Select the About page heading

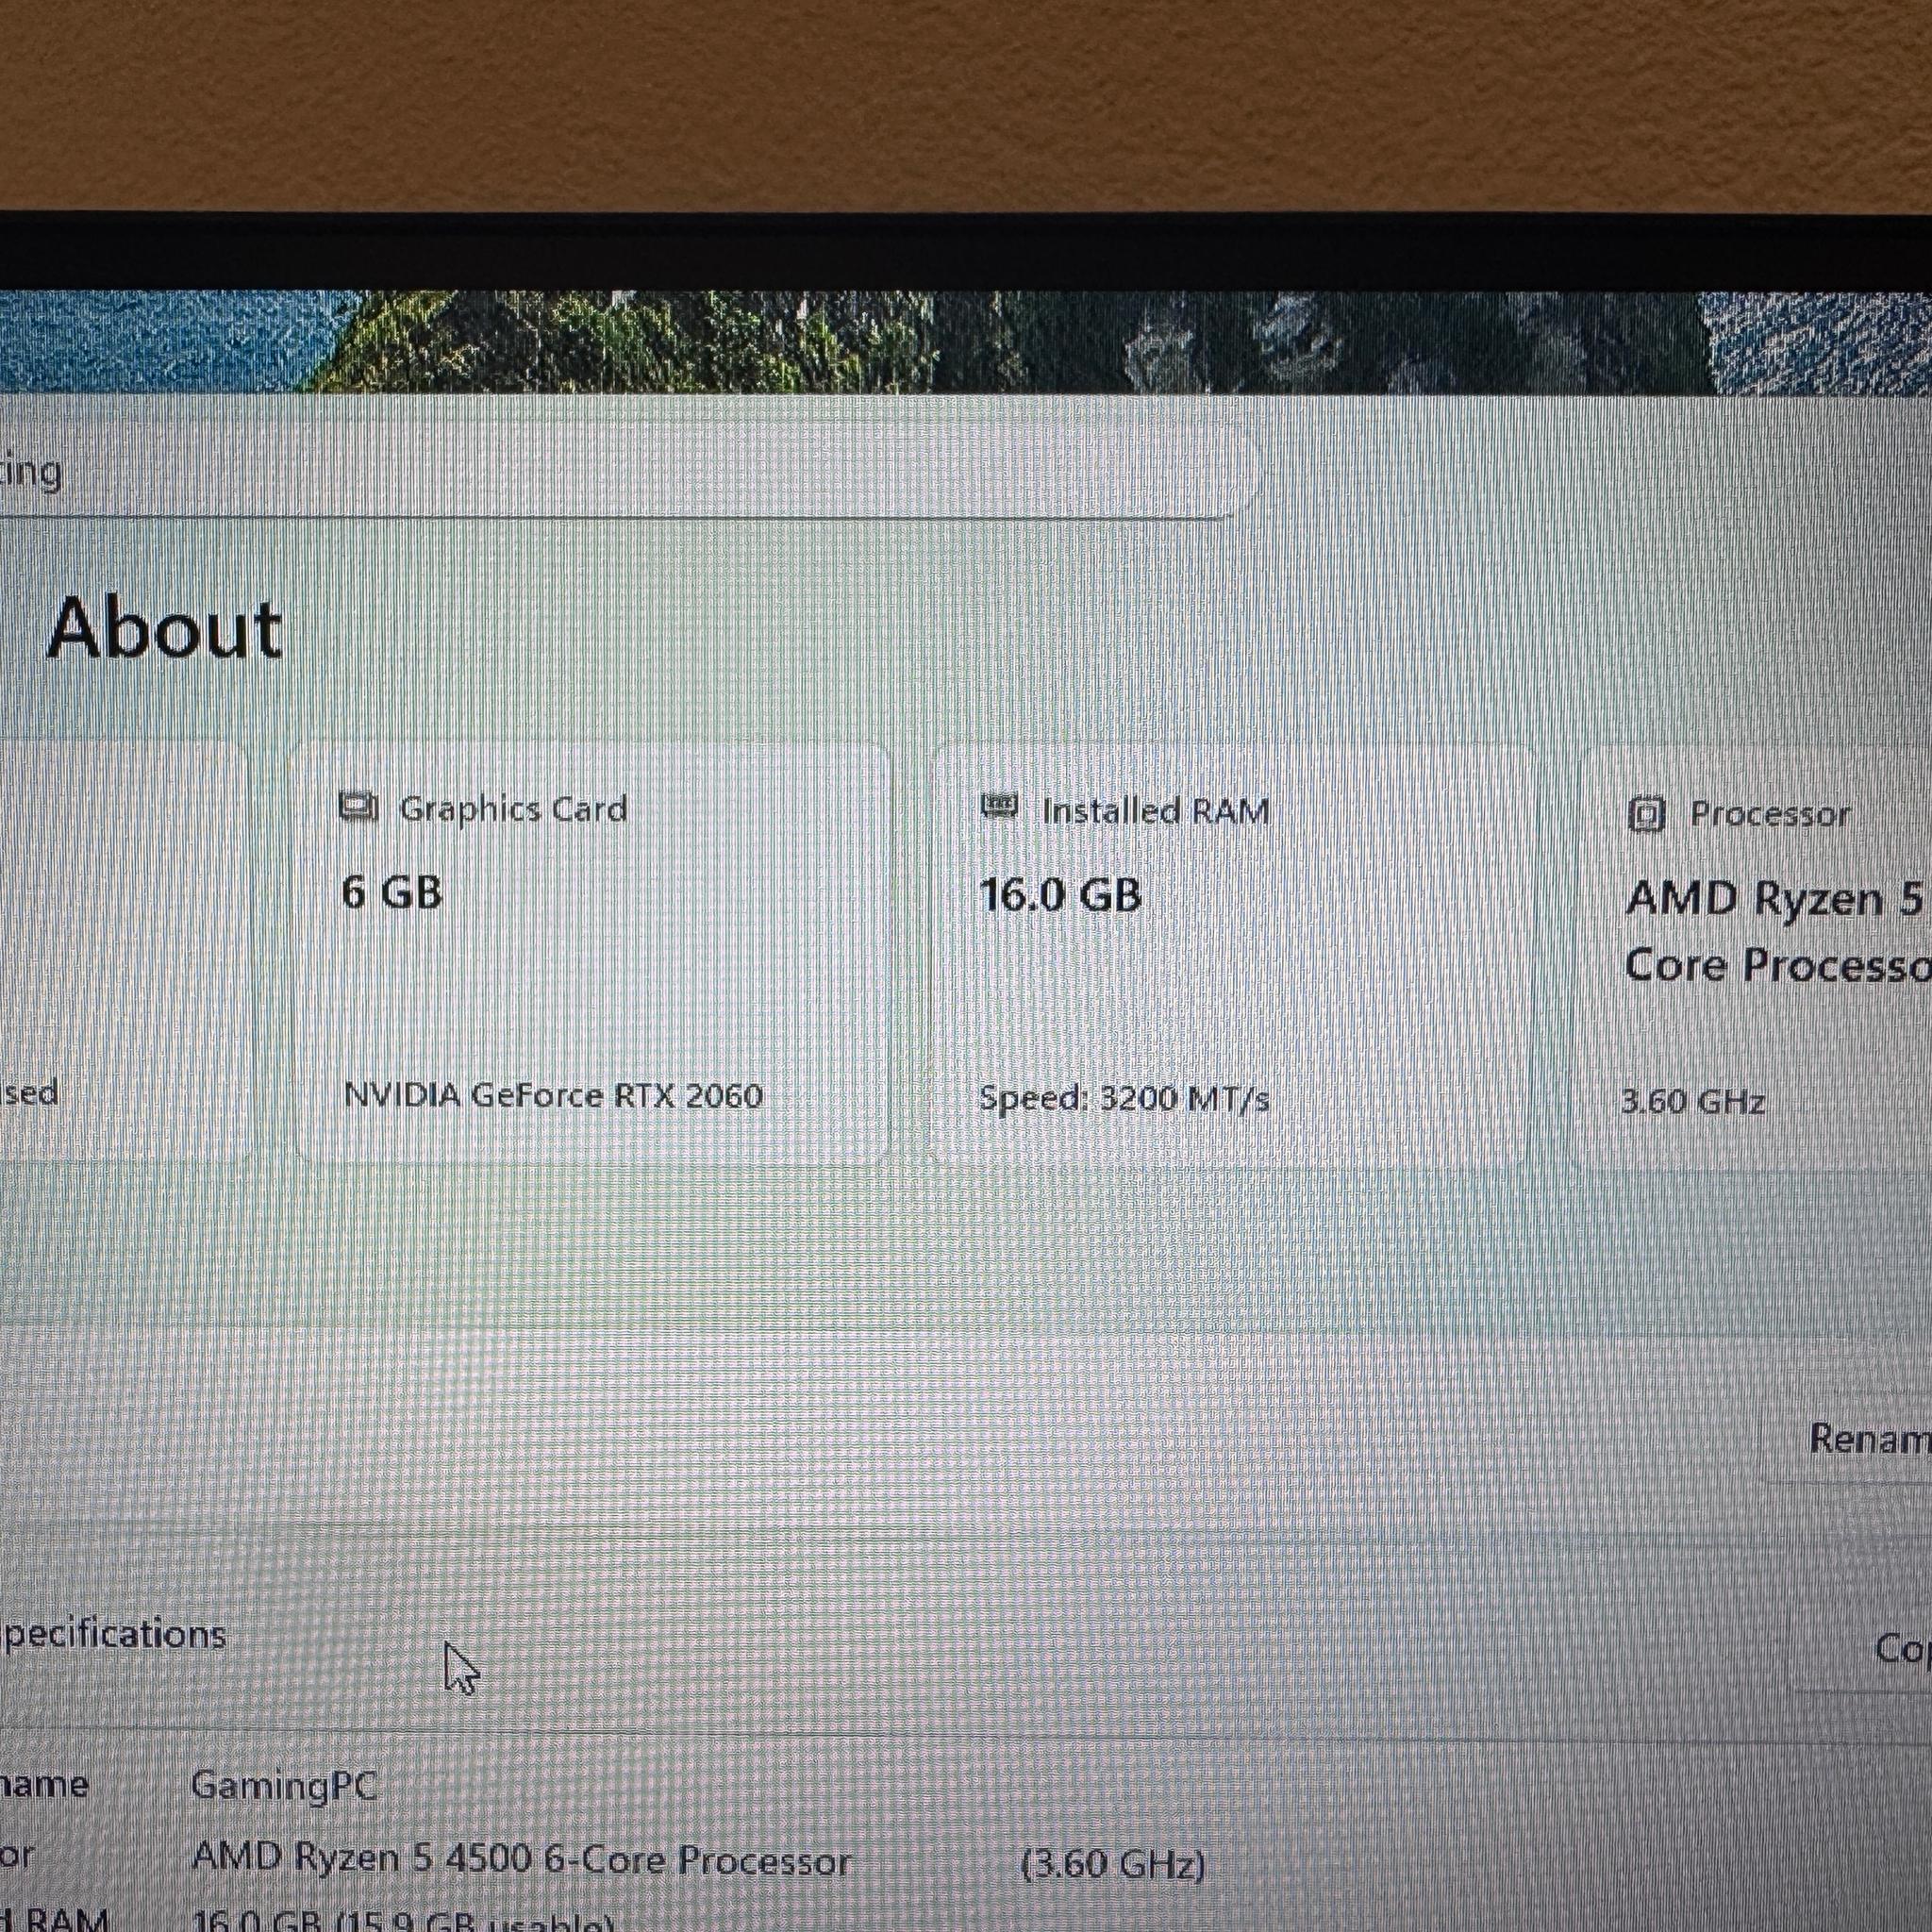click(x=165, y=629)
